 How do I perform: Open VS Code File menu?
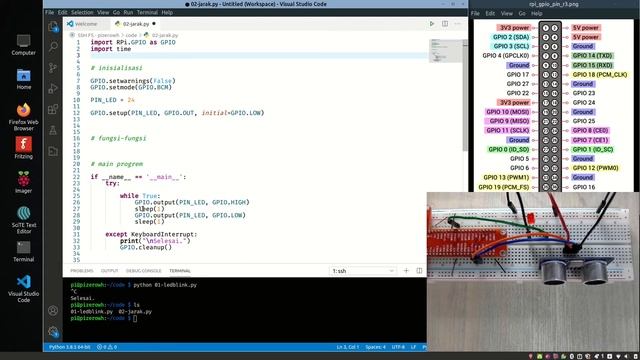(x=49, y=13)
